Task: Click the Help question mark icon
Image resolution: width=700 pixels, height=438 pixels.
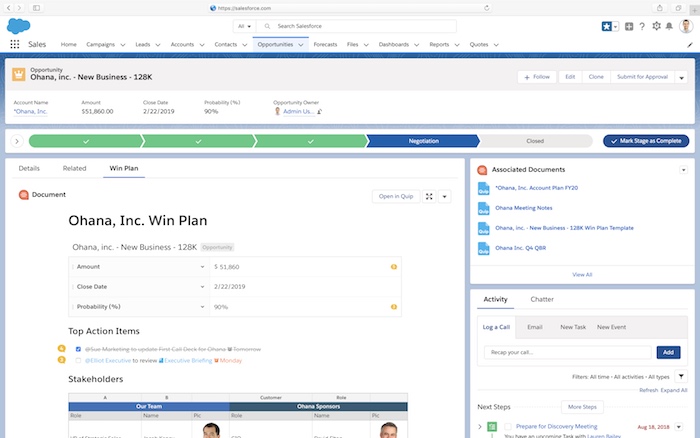Action: click(x=643, y=26)
